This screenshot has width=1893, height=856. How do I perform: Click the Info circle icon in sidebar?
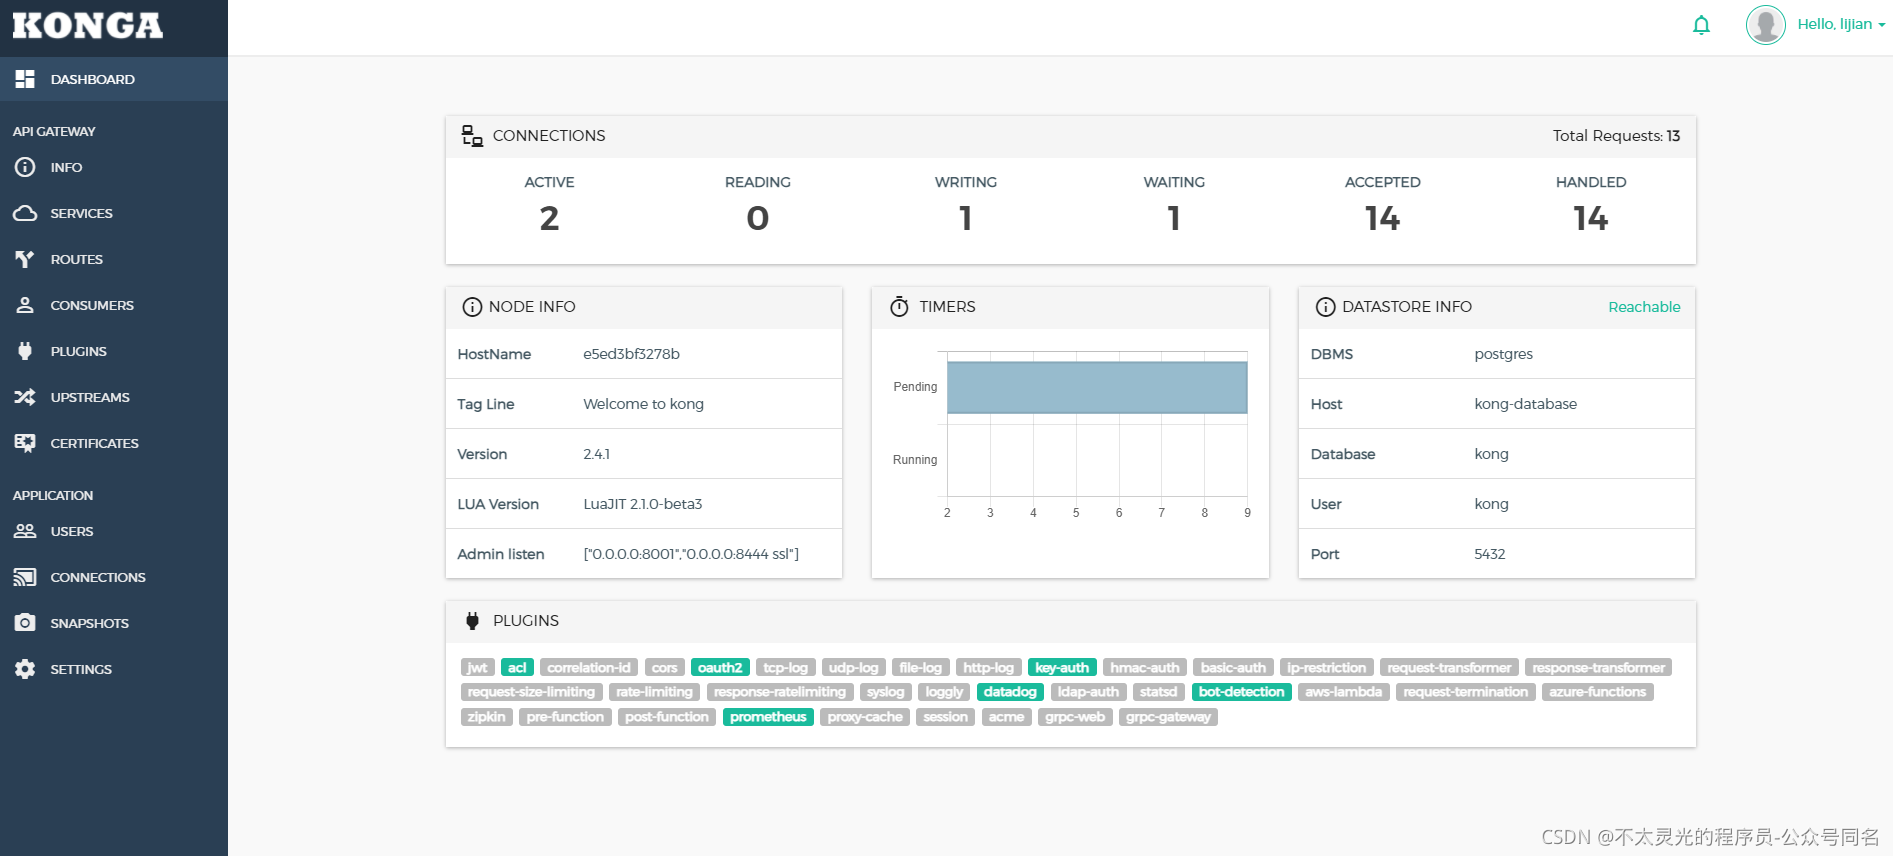pyautogui.click(x=25, y=167)
